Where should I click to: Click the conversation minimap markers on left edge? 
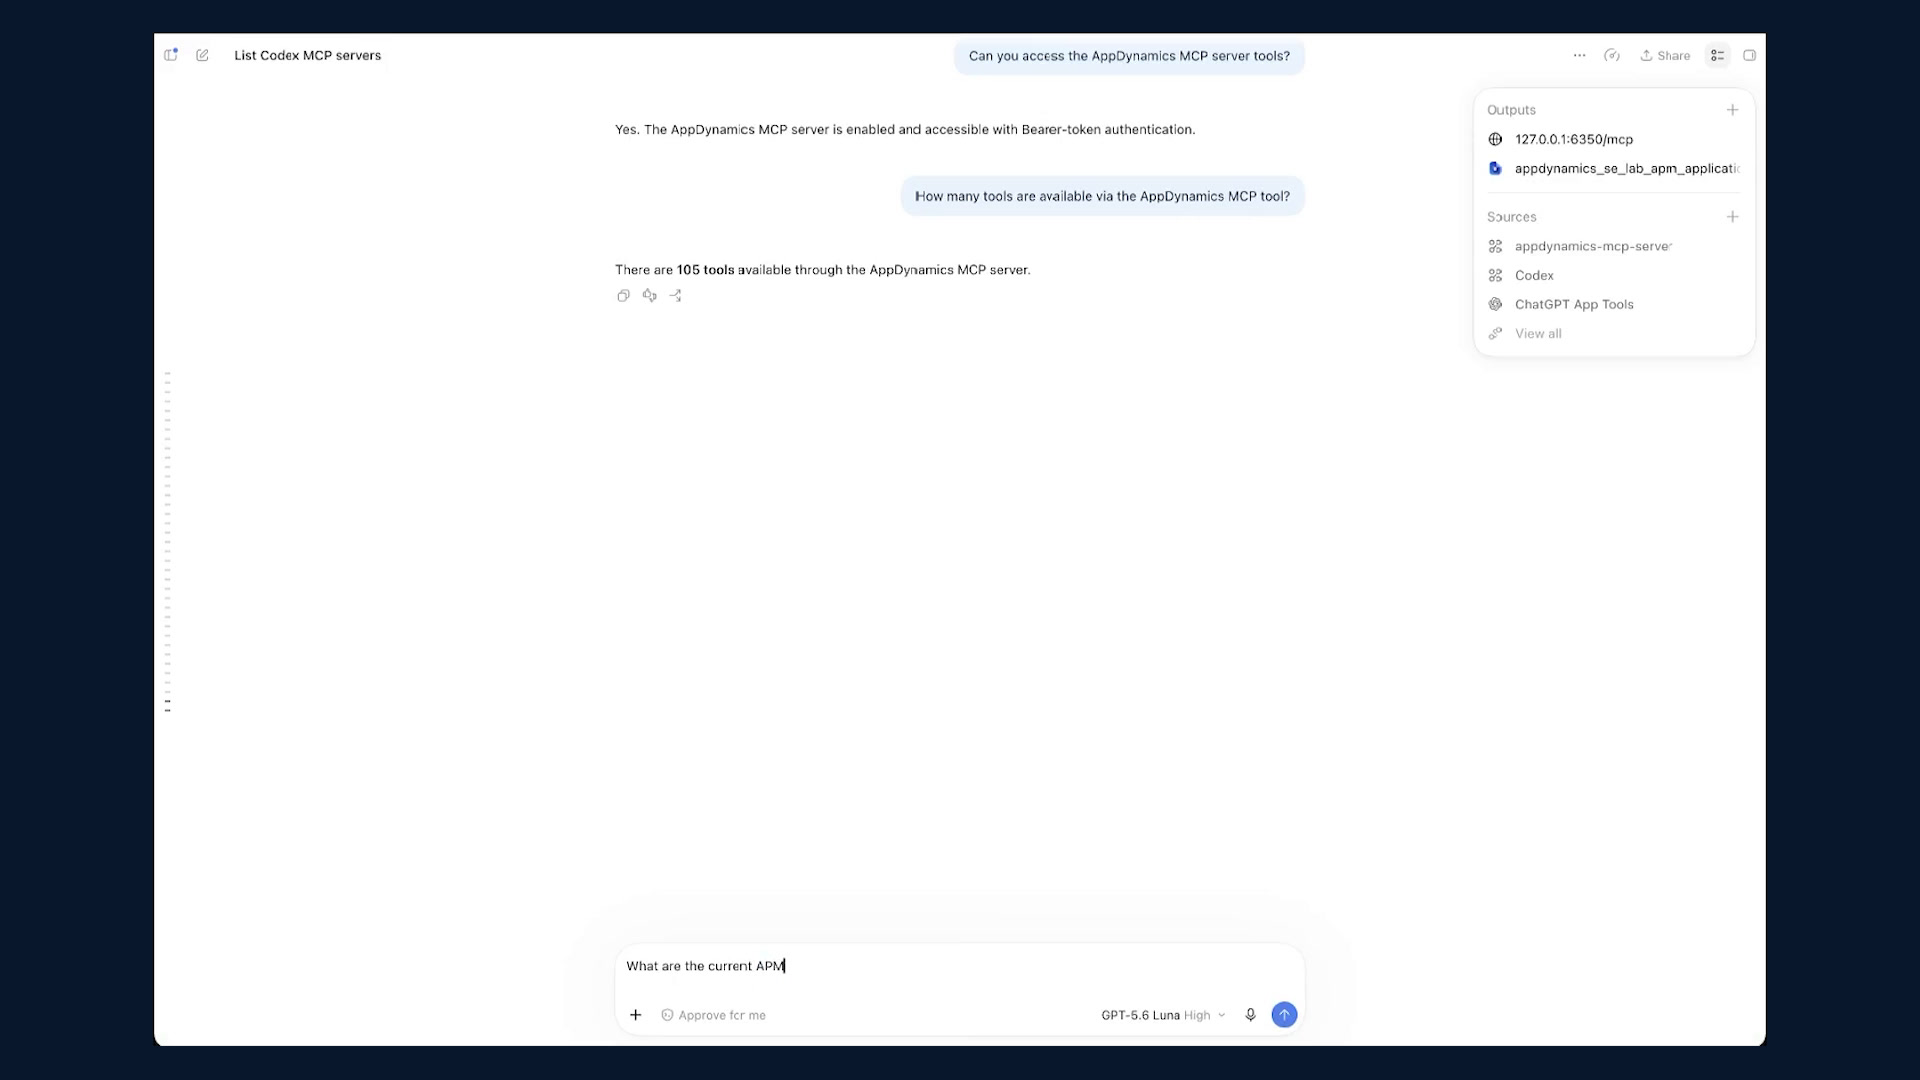167,541
